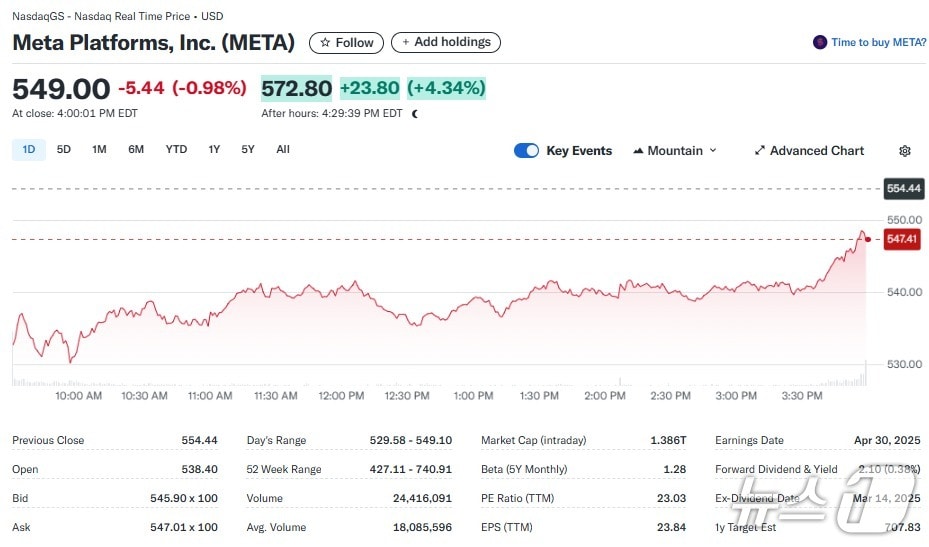This screenshot has width=929, height=547.
Task: Select the All time range
Action: (x=283, y=150)
